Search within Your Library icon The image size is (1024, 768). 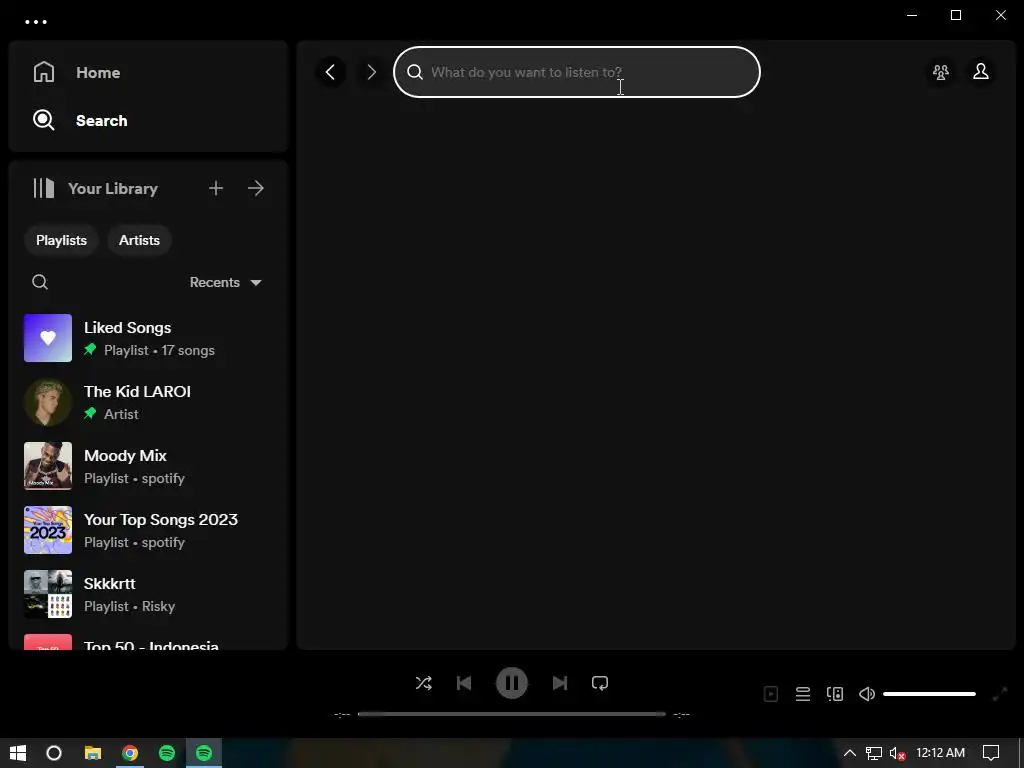[x=40, y=282]
